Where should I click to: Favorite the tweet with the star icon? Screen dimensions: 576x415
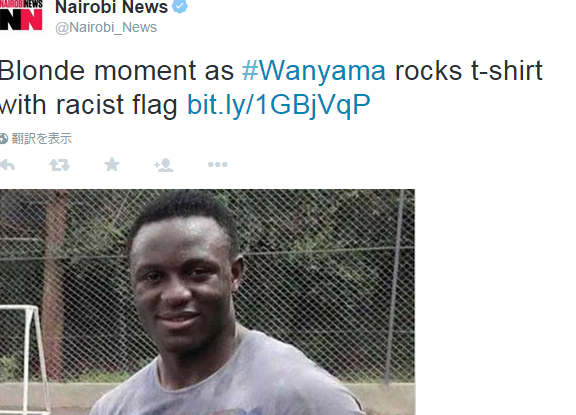112,165
